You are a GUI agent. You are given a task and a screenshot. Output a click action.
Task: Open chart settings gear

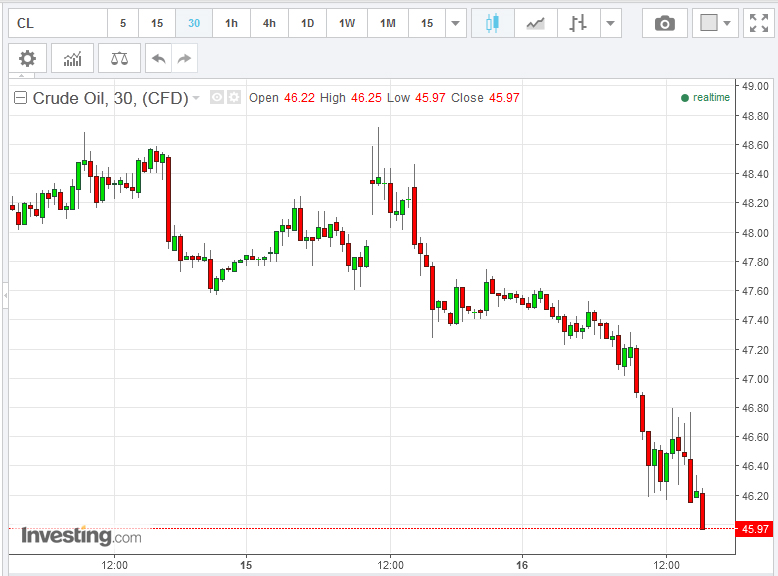[28, 59]
